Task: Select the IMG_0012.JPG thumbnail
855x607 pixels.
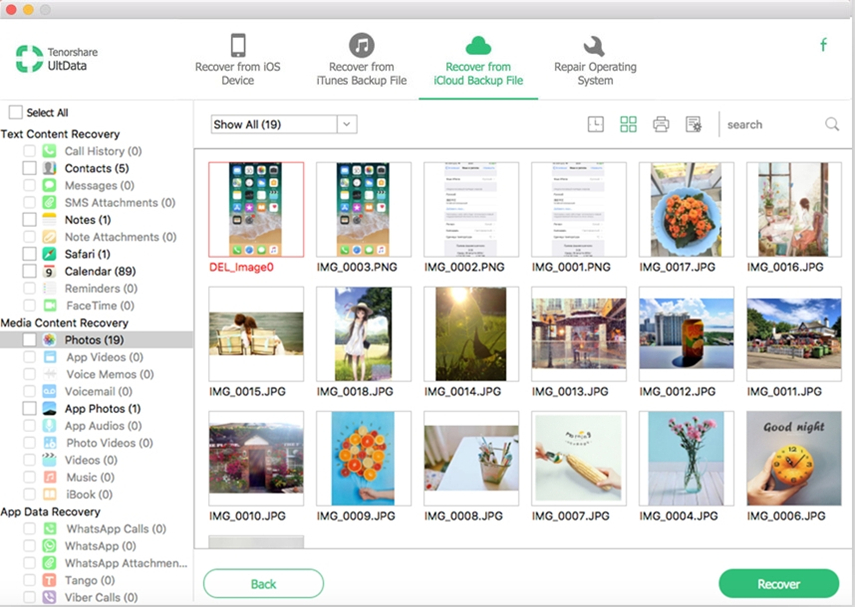Action: coord(687,334)
